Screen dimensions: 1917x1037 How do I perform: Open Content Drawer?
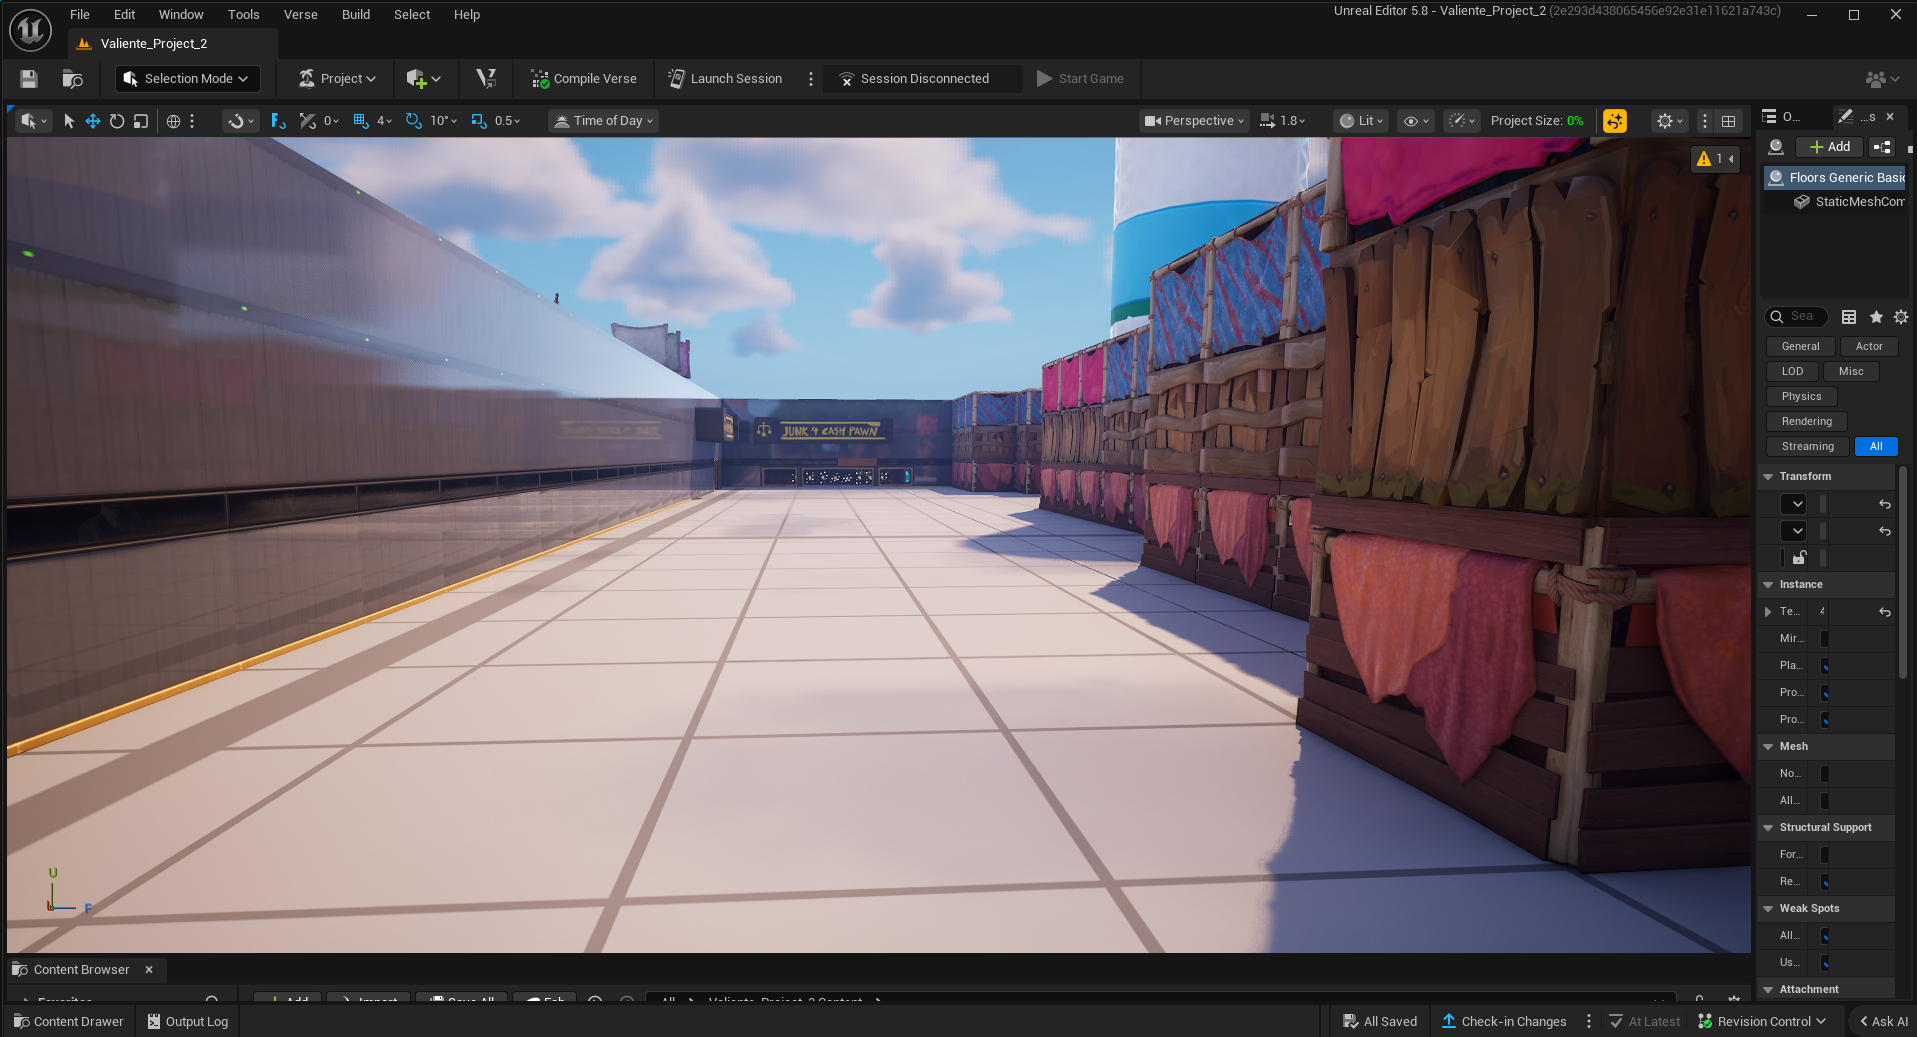pyautogui.click(x=68, y=1022)
